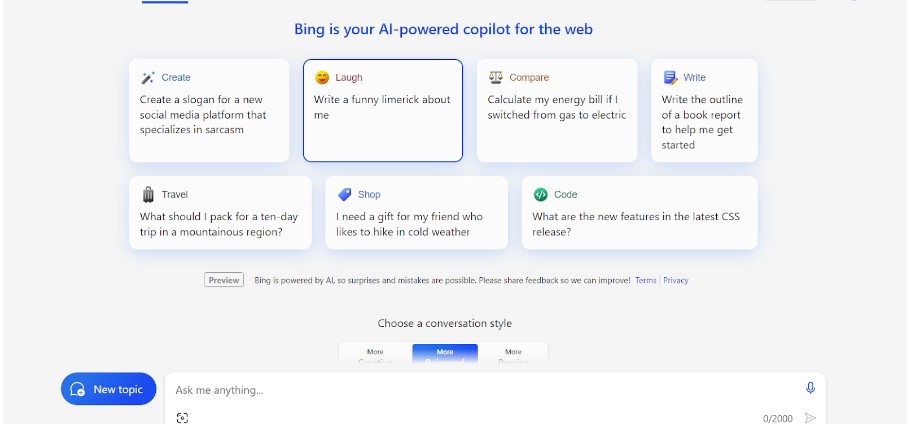Click the Preview badge
Image resolution: width=909 pixels, height=424 pixels.
click(x=224, y=280)
